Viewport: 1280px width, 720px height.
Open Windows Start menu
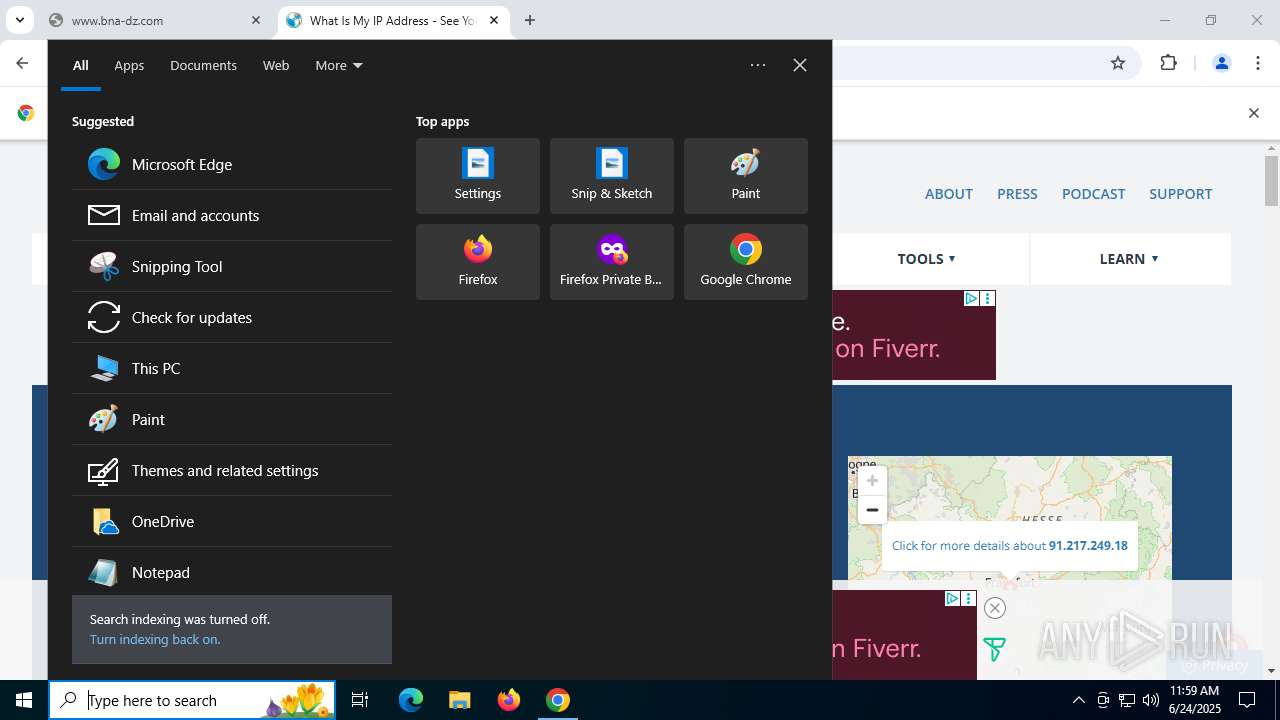tap(24, 700)
